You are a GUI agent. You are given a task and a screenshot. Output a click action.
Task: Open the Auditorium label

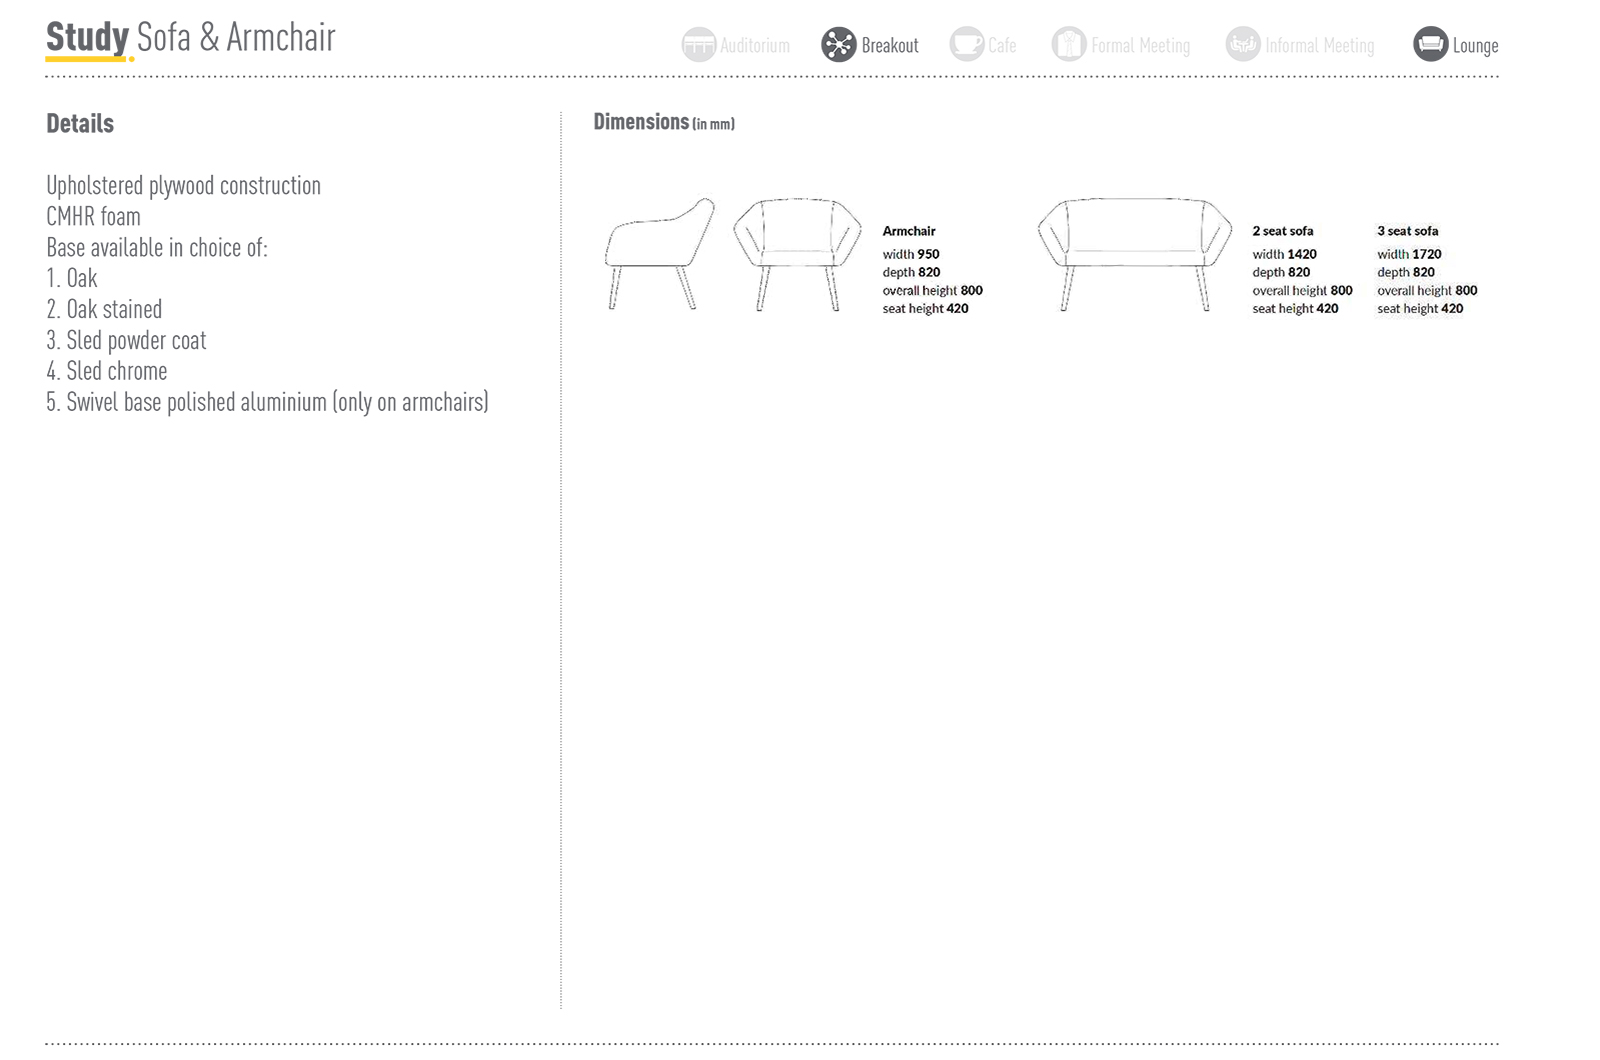click(x=754, y=46)
